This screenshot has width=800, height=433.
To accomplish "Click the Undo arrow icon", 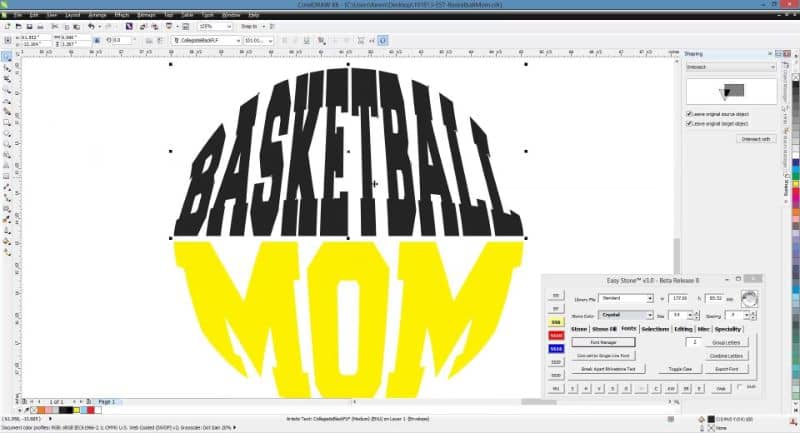I will 91,27.
